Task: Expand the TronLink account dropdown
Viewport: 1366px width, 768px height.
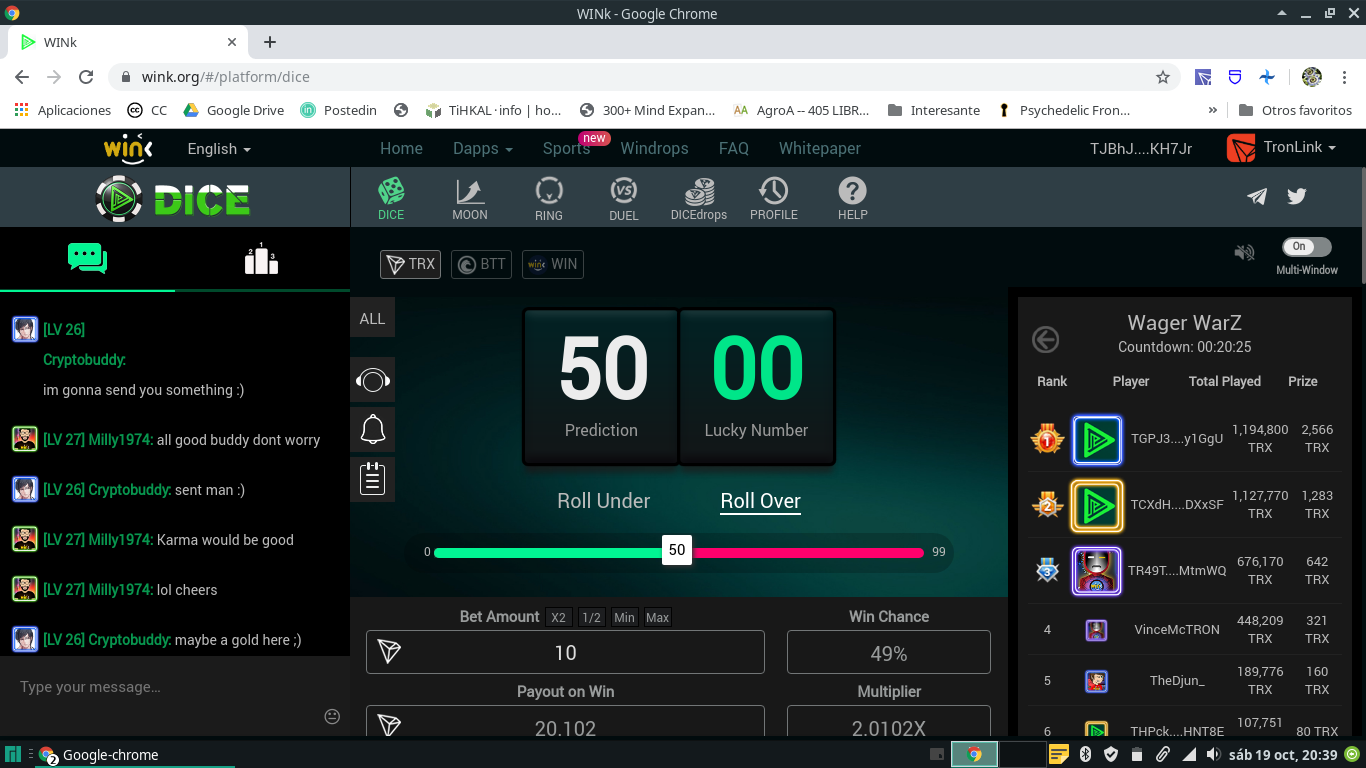Action: click(1282, 147)
